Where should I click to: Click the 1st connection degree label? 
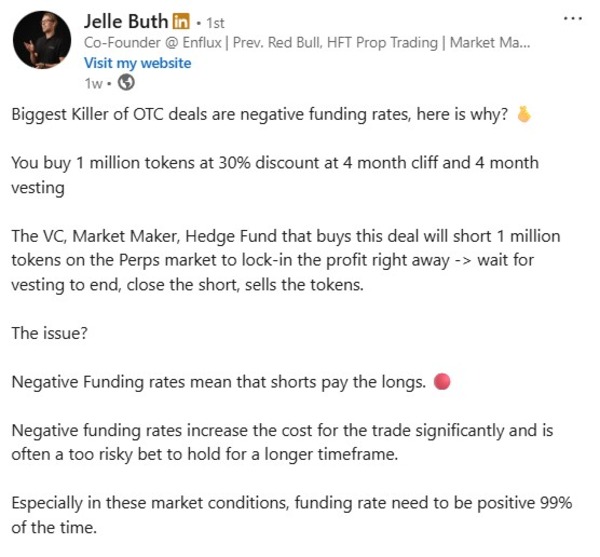[213, 22]
